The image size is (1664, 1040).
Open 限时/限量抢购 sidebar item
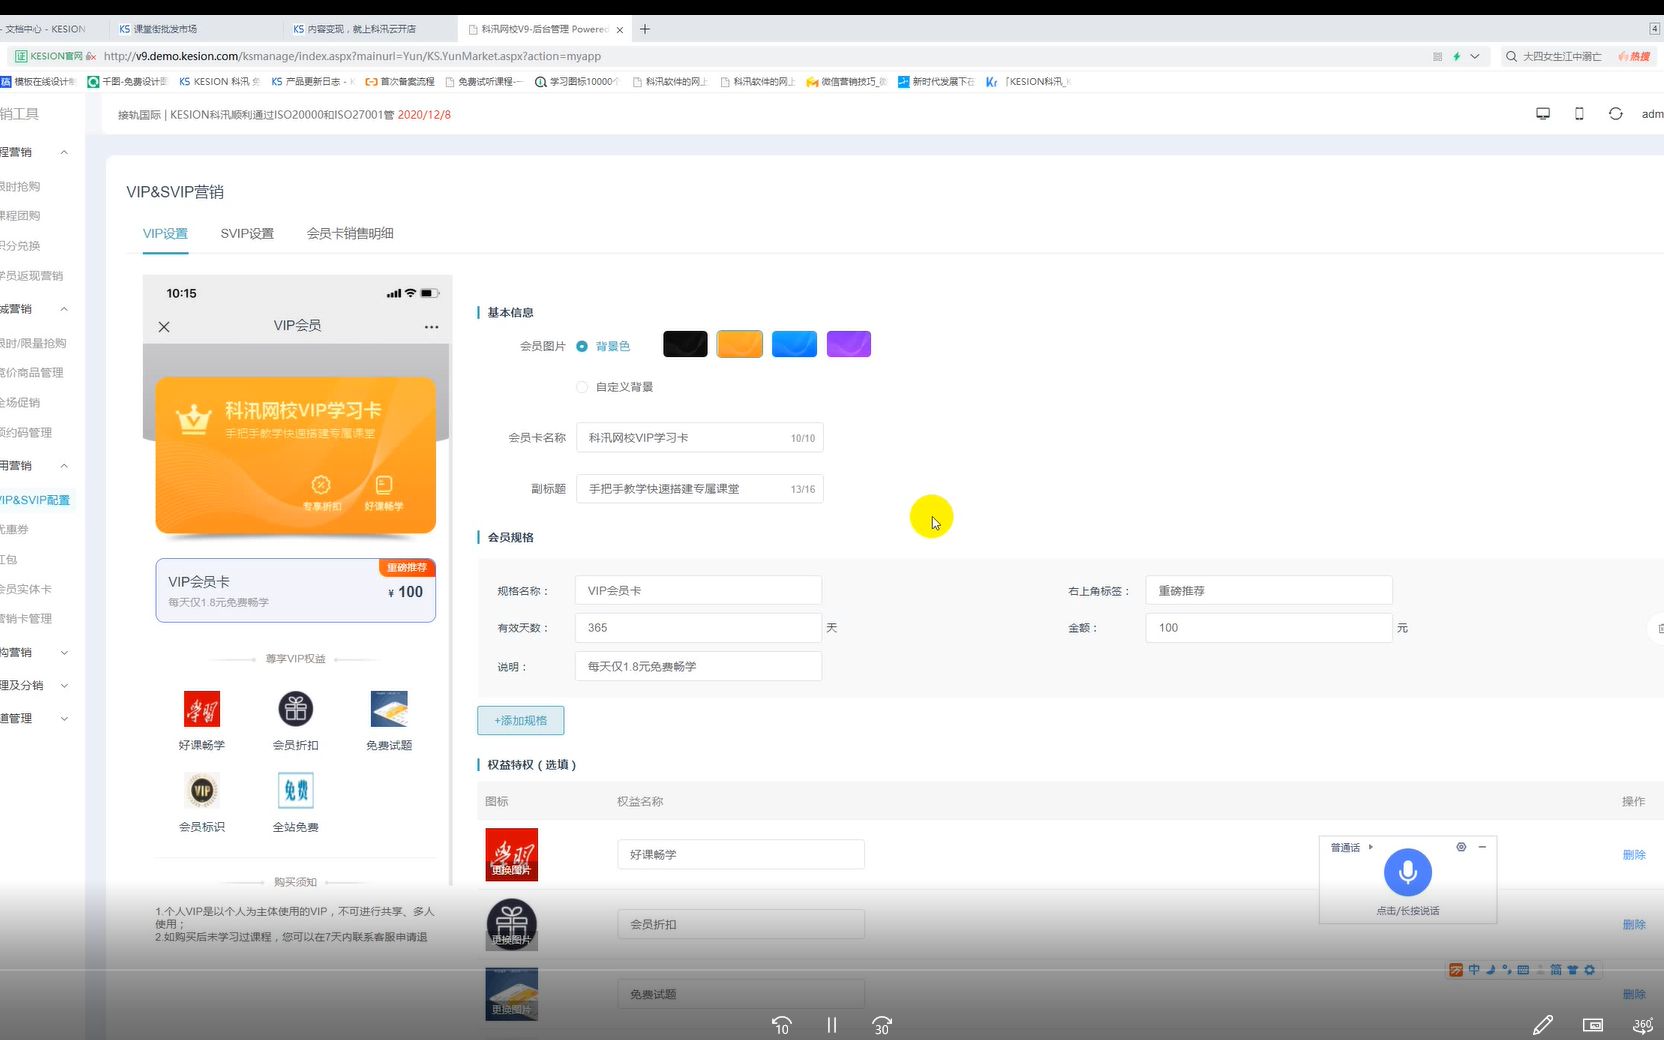(x=33, y=343)
